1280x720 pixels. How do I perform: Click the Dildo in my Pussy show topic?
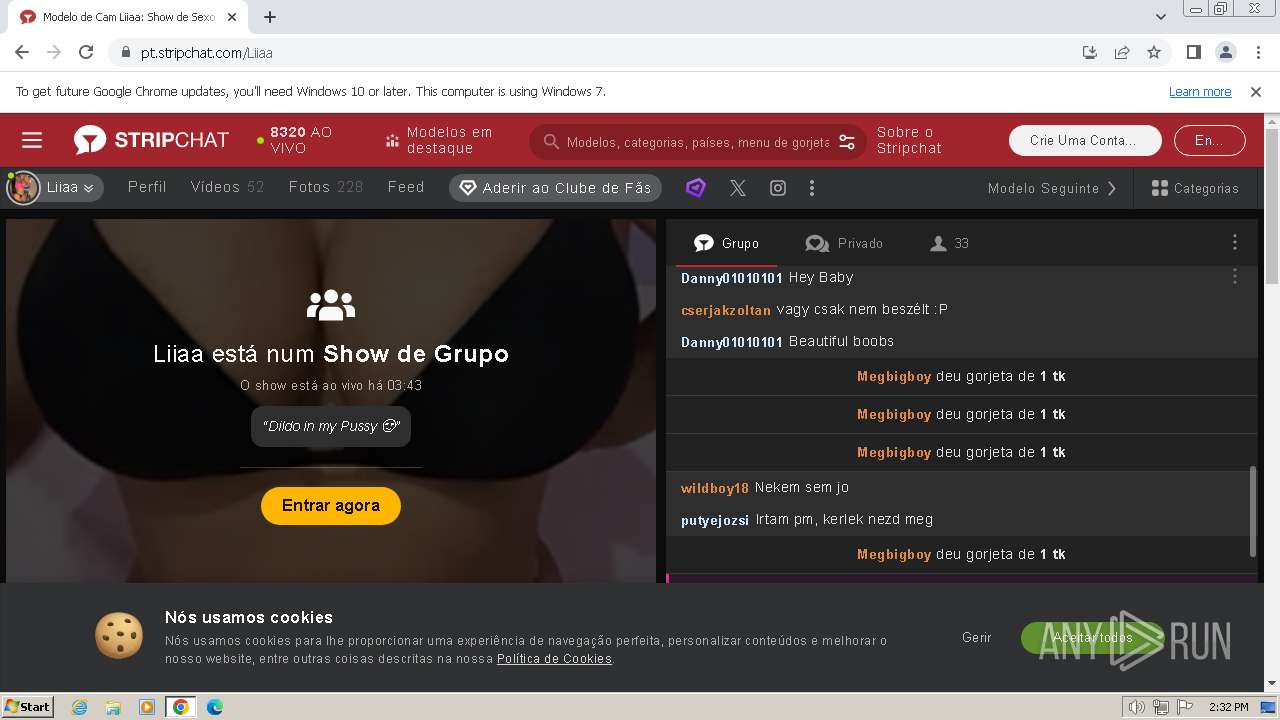click(x=331, y=426)
